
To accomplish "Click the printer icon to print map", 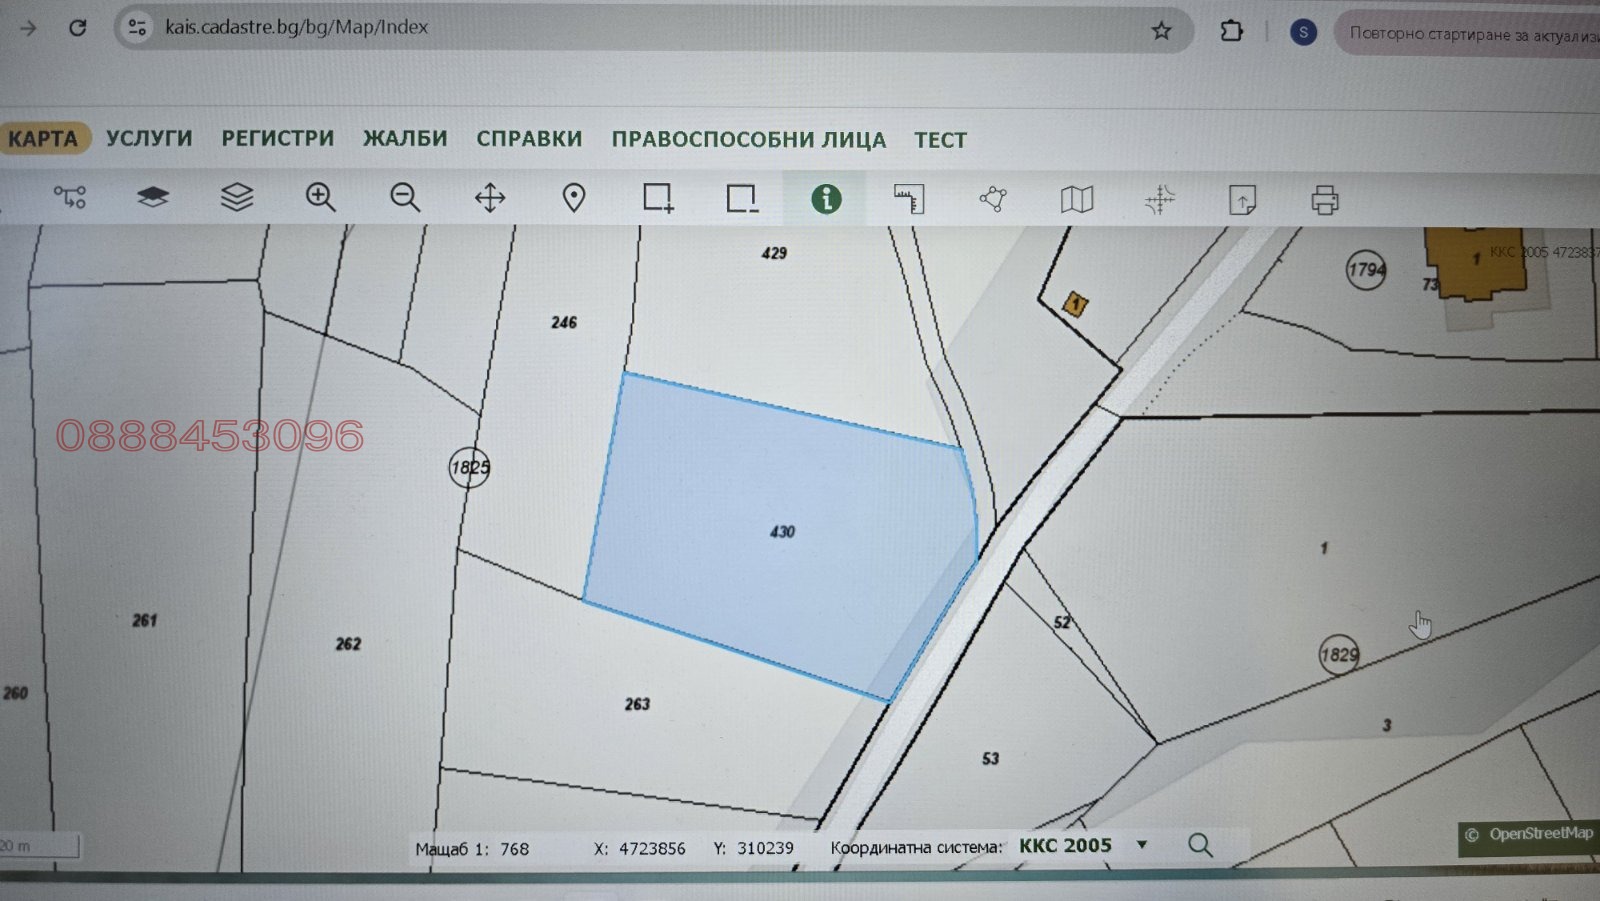I will (1324, 201).
